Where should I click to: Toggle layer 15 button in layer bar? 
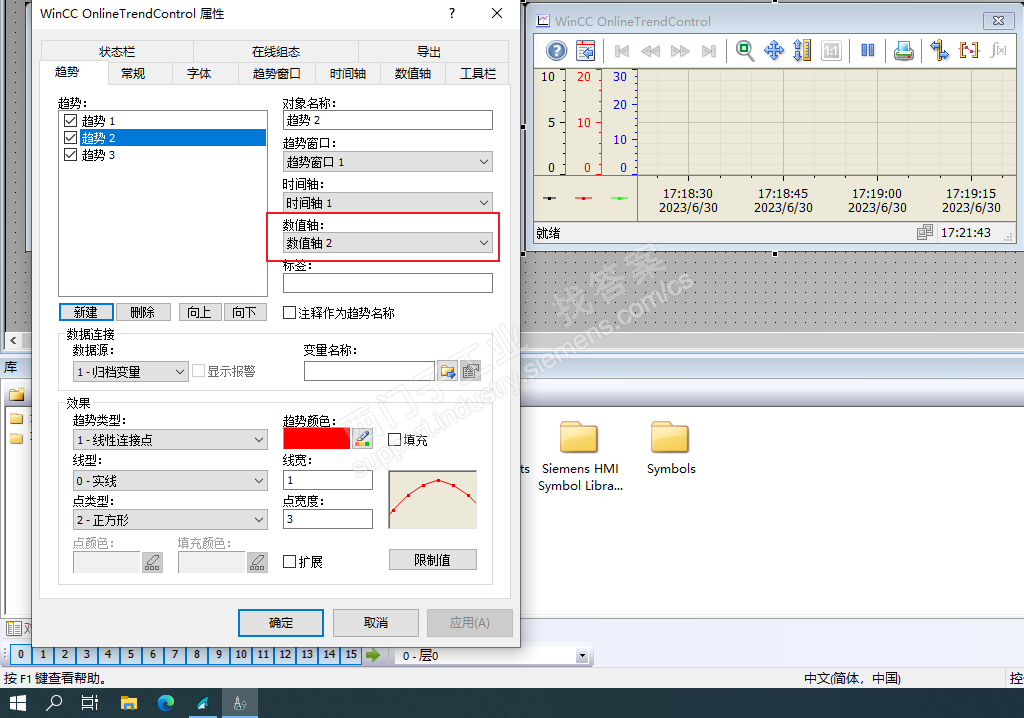(351, 654)
